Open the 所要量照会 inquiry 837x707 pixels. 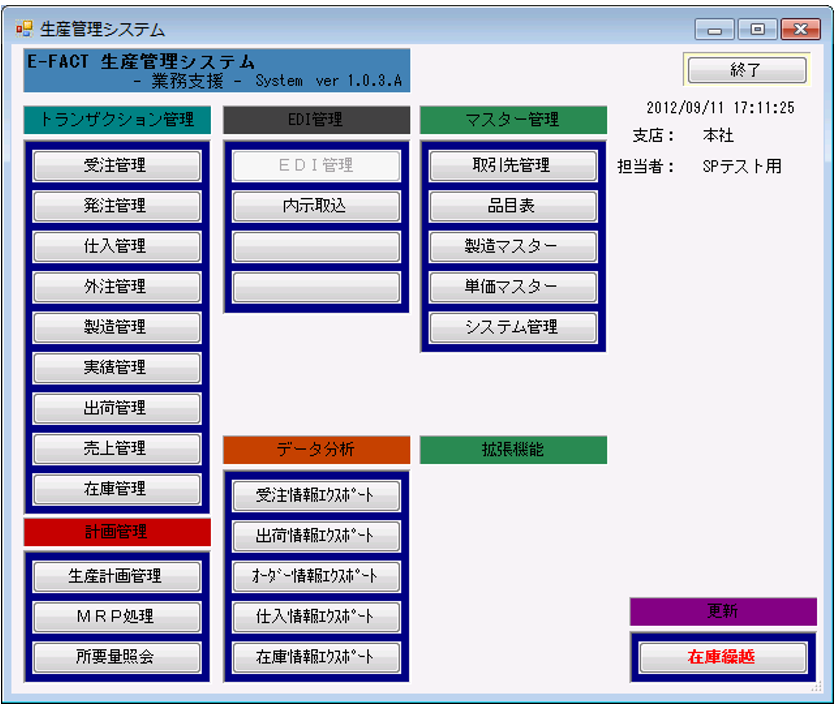coord(116,658)
